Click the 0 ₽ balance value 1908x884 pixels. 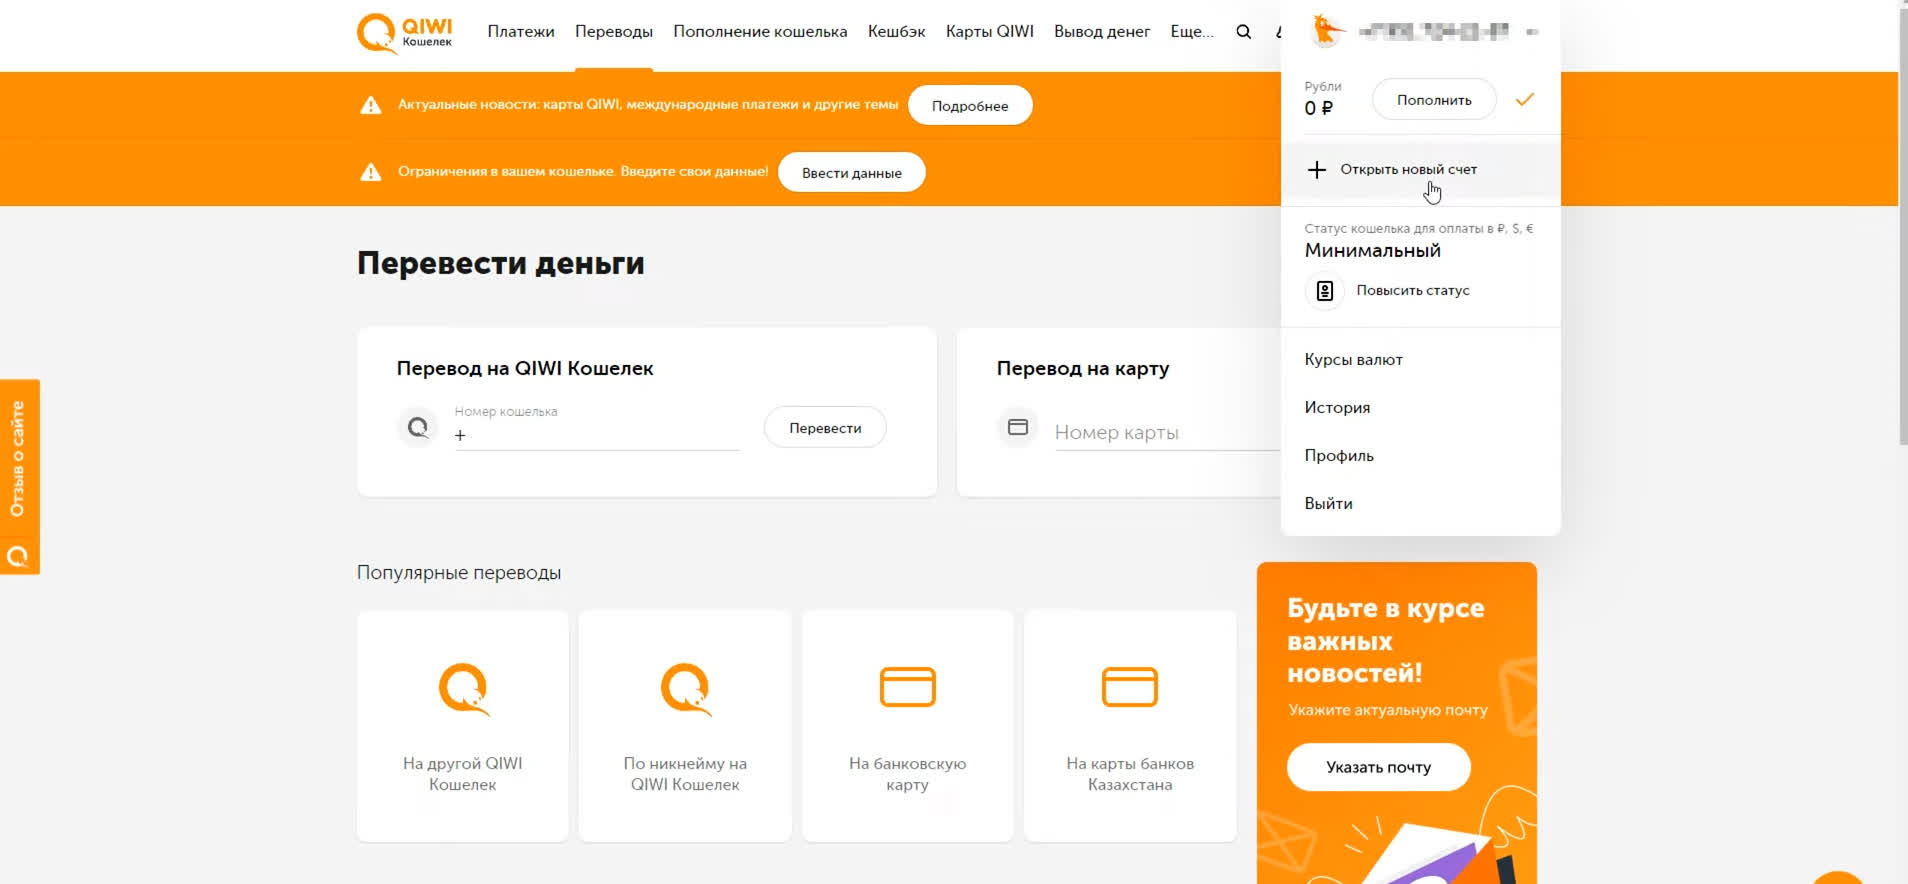coord(1318,108)
